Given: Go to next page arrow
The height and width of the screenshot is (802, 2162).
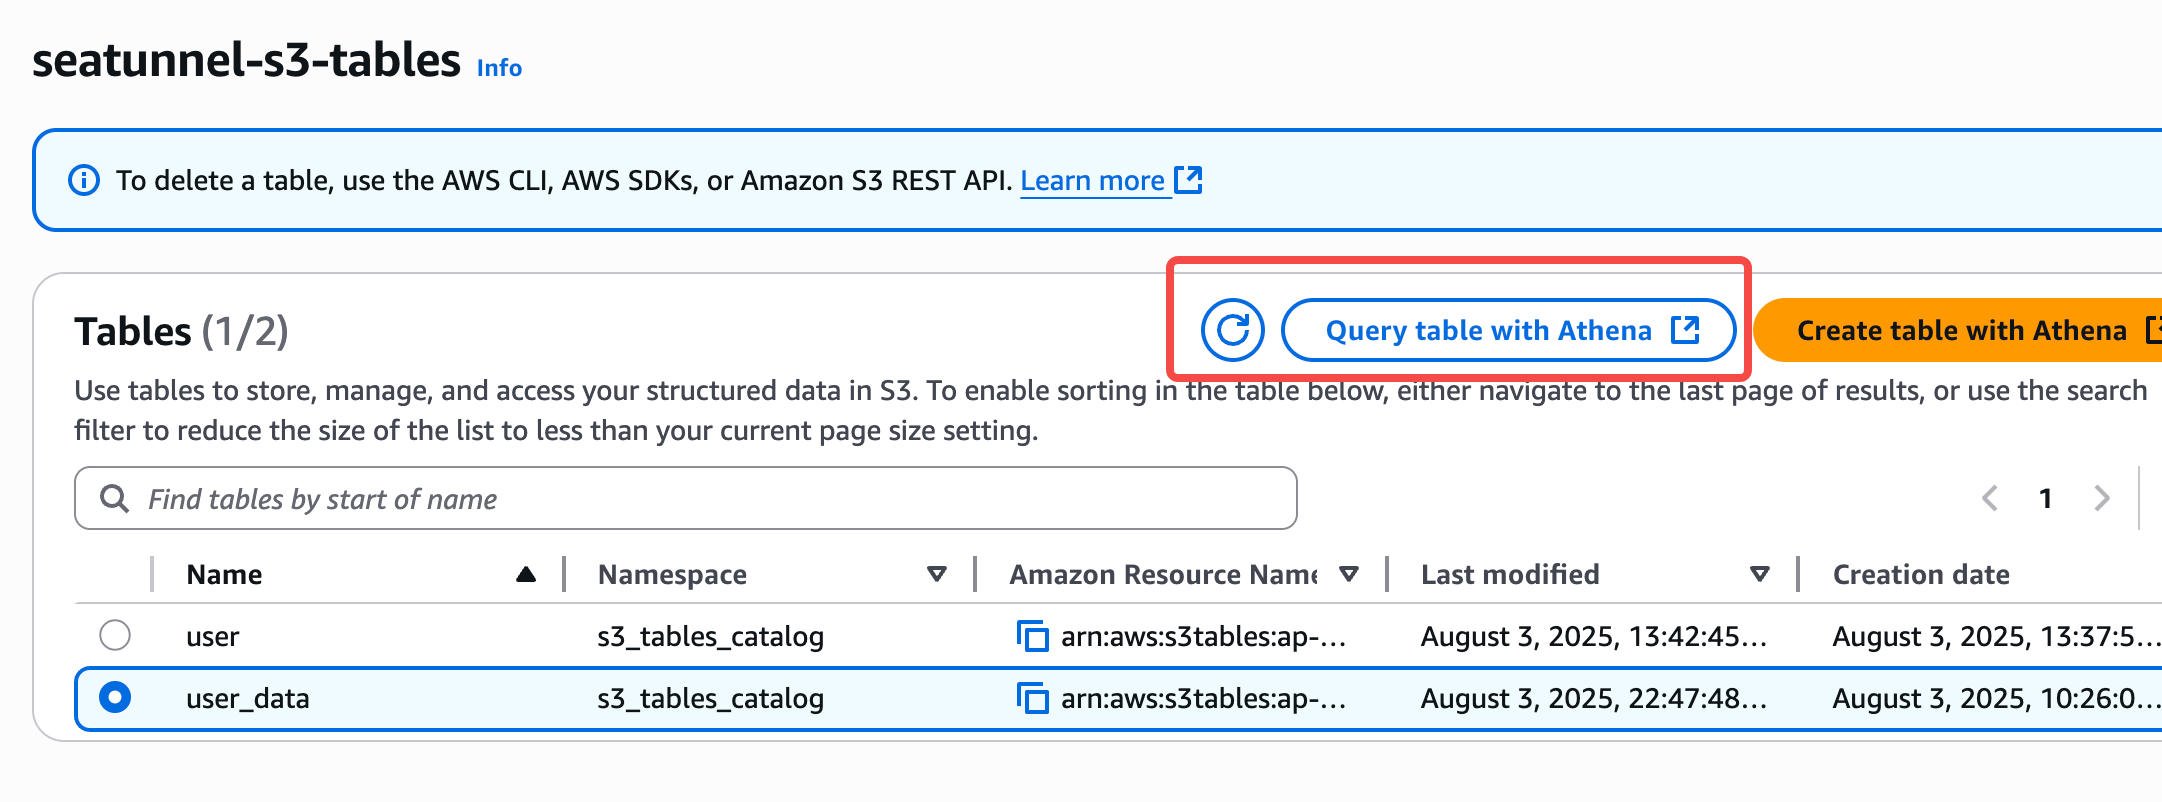Looking at the screenshot, I should click(2101, 498).
